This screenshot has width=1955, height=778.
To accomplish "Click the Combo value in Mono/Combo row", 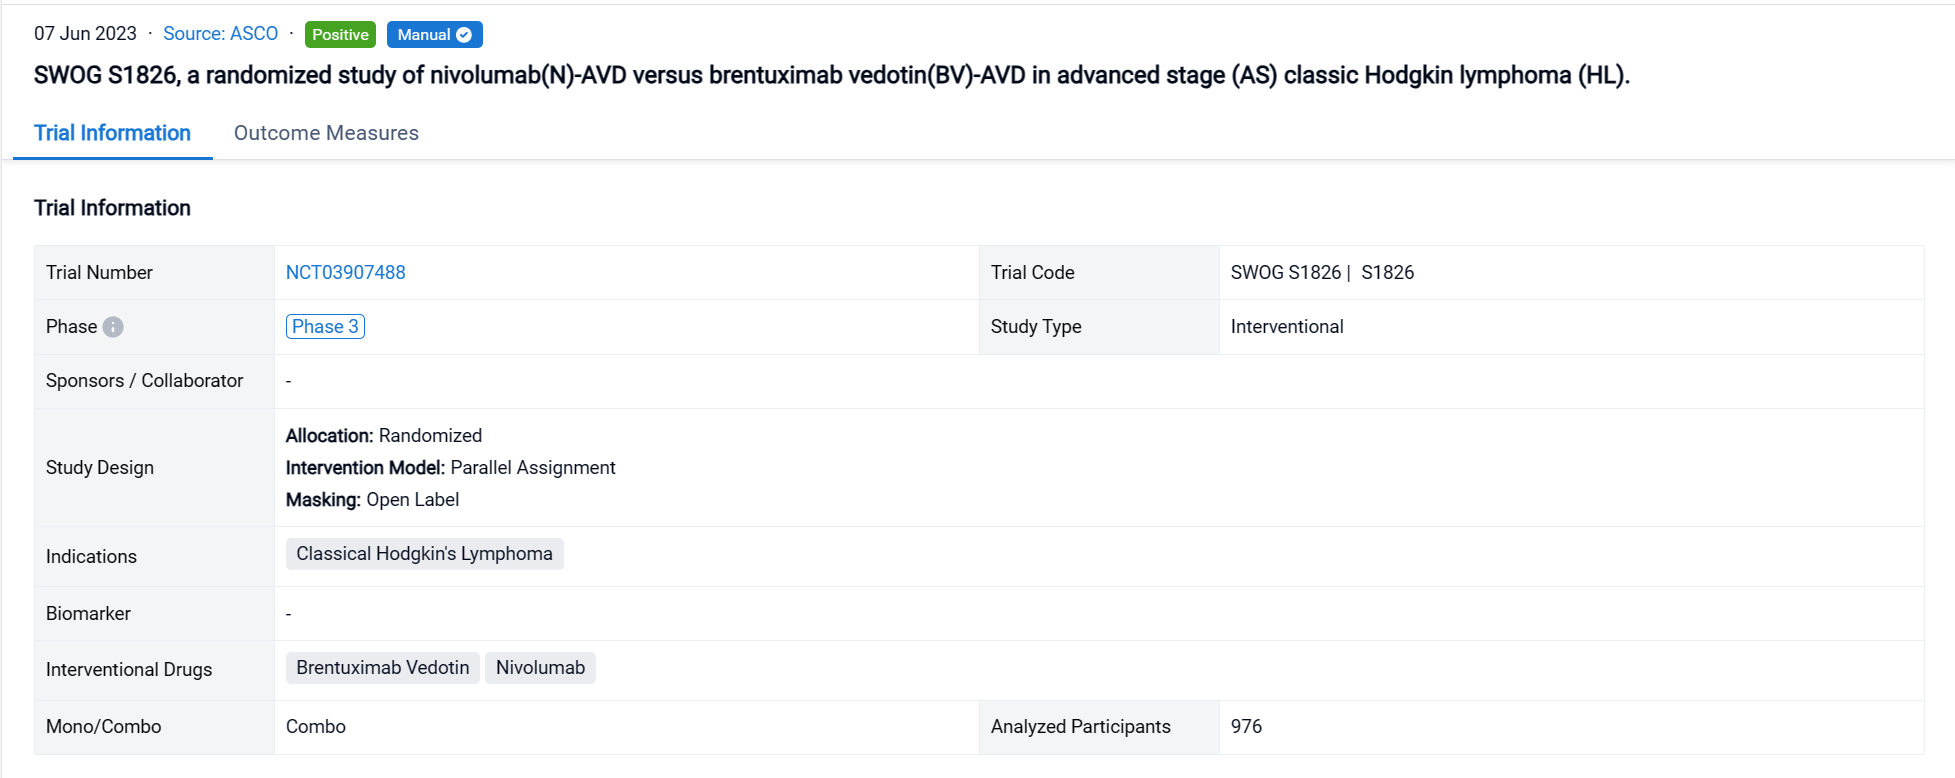I will [x=315, y=727].
